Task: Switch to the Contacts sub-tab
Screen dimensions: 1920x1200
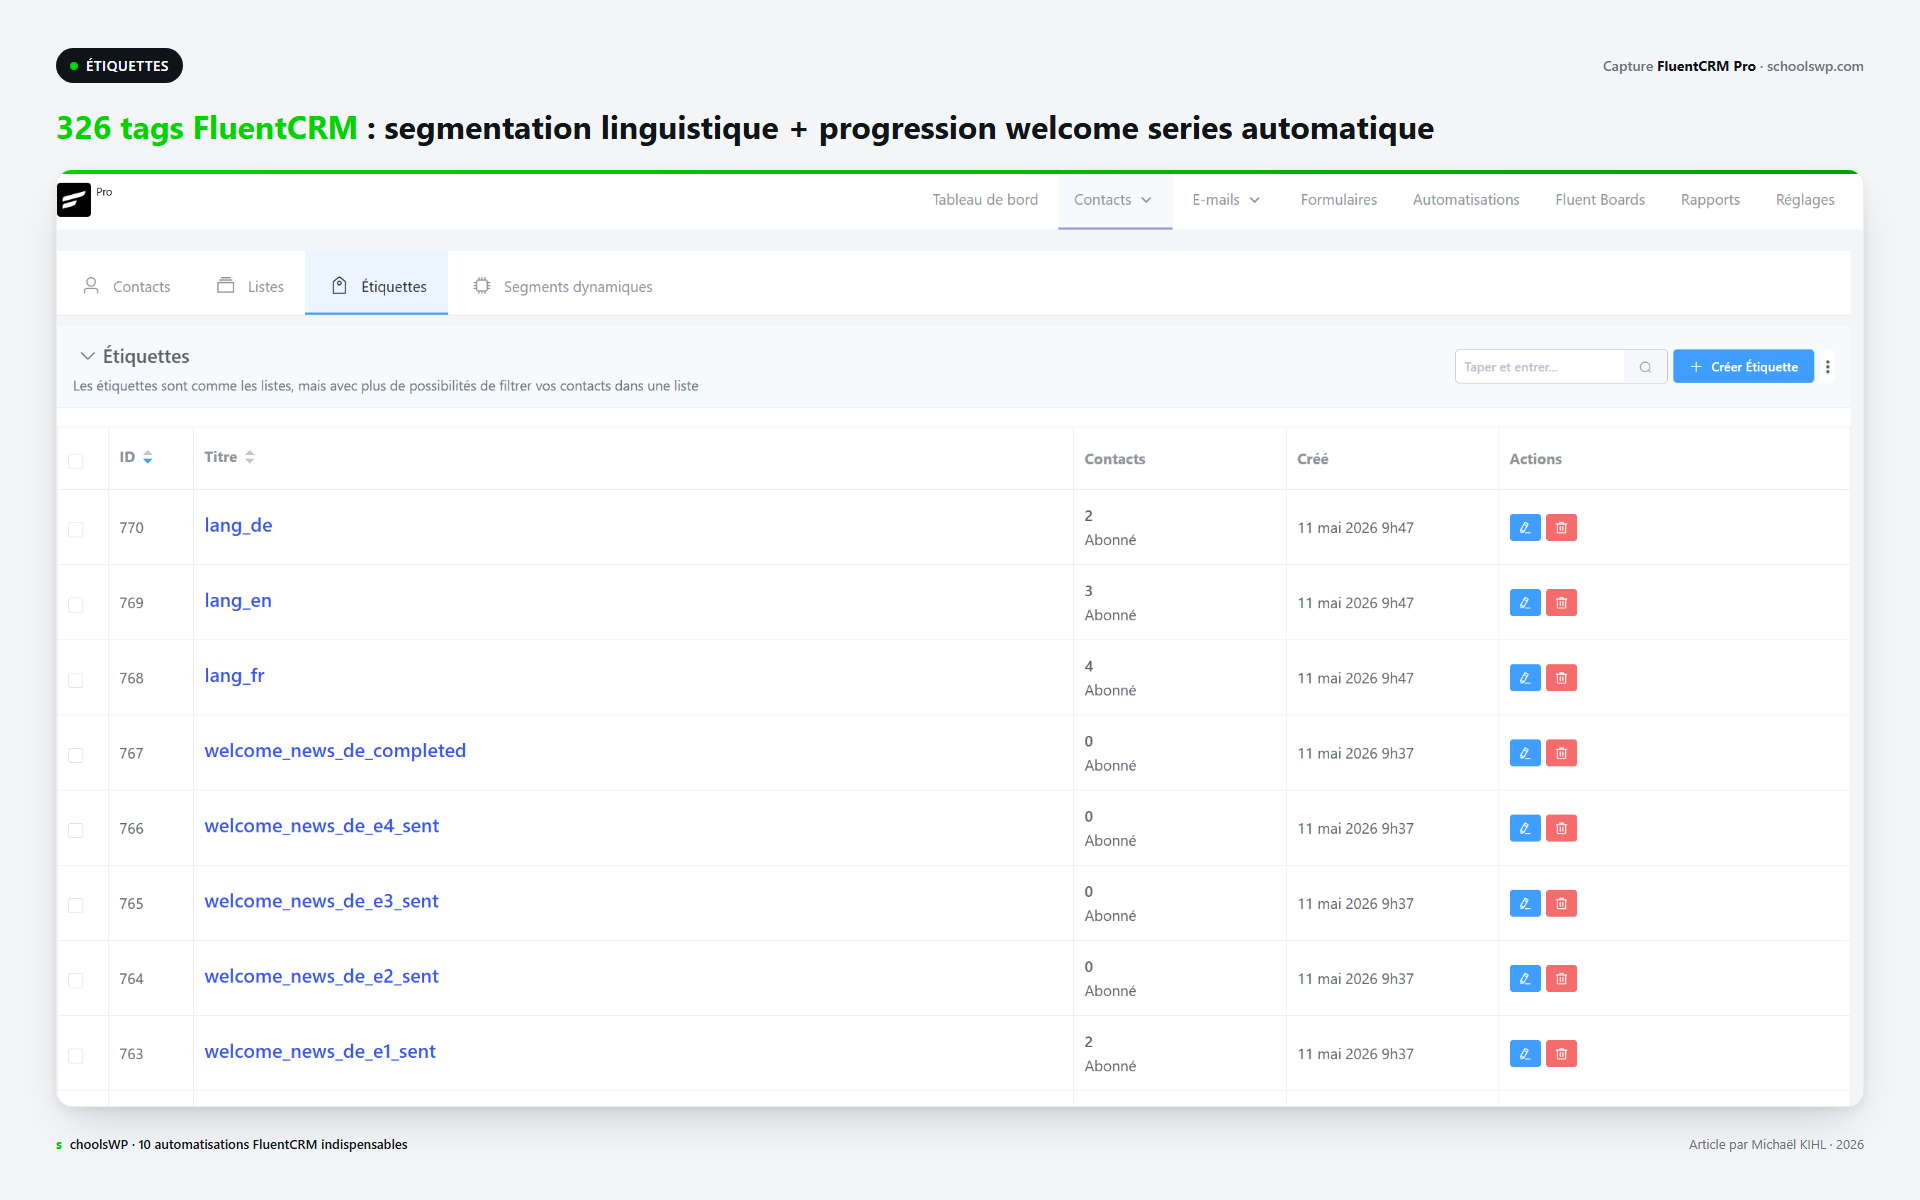Action: click(x=127, y=286)
